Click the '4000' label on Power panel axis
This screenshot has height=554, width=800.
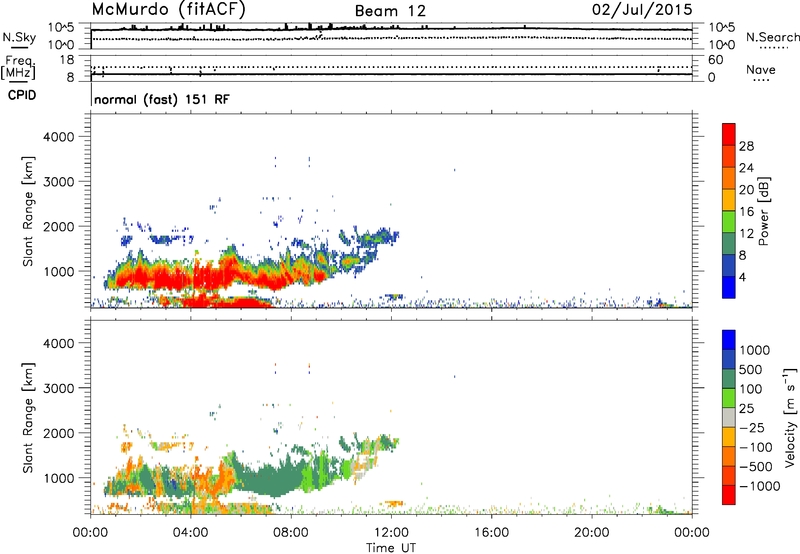[x=59, y=137]
